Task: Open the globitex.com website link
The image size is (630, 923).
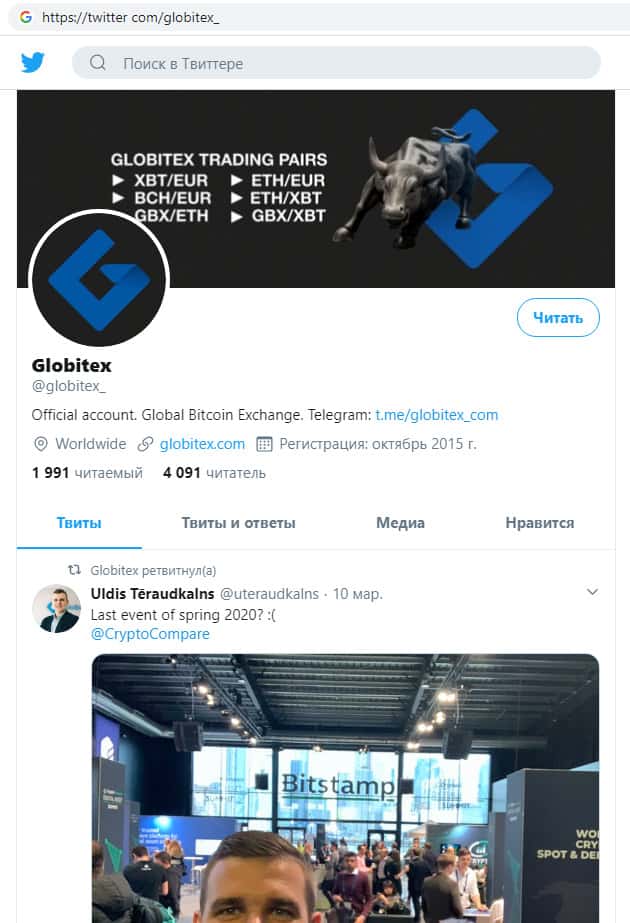Action: [x=202, y=444]
